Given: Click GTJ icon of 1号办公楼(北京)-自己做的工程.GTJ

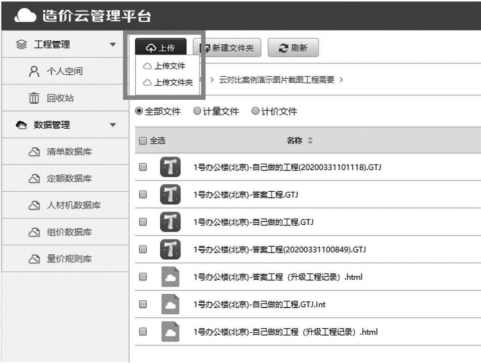Looking at the screenshot, I should [x=170, y=222].
